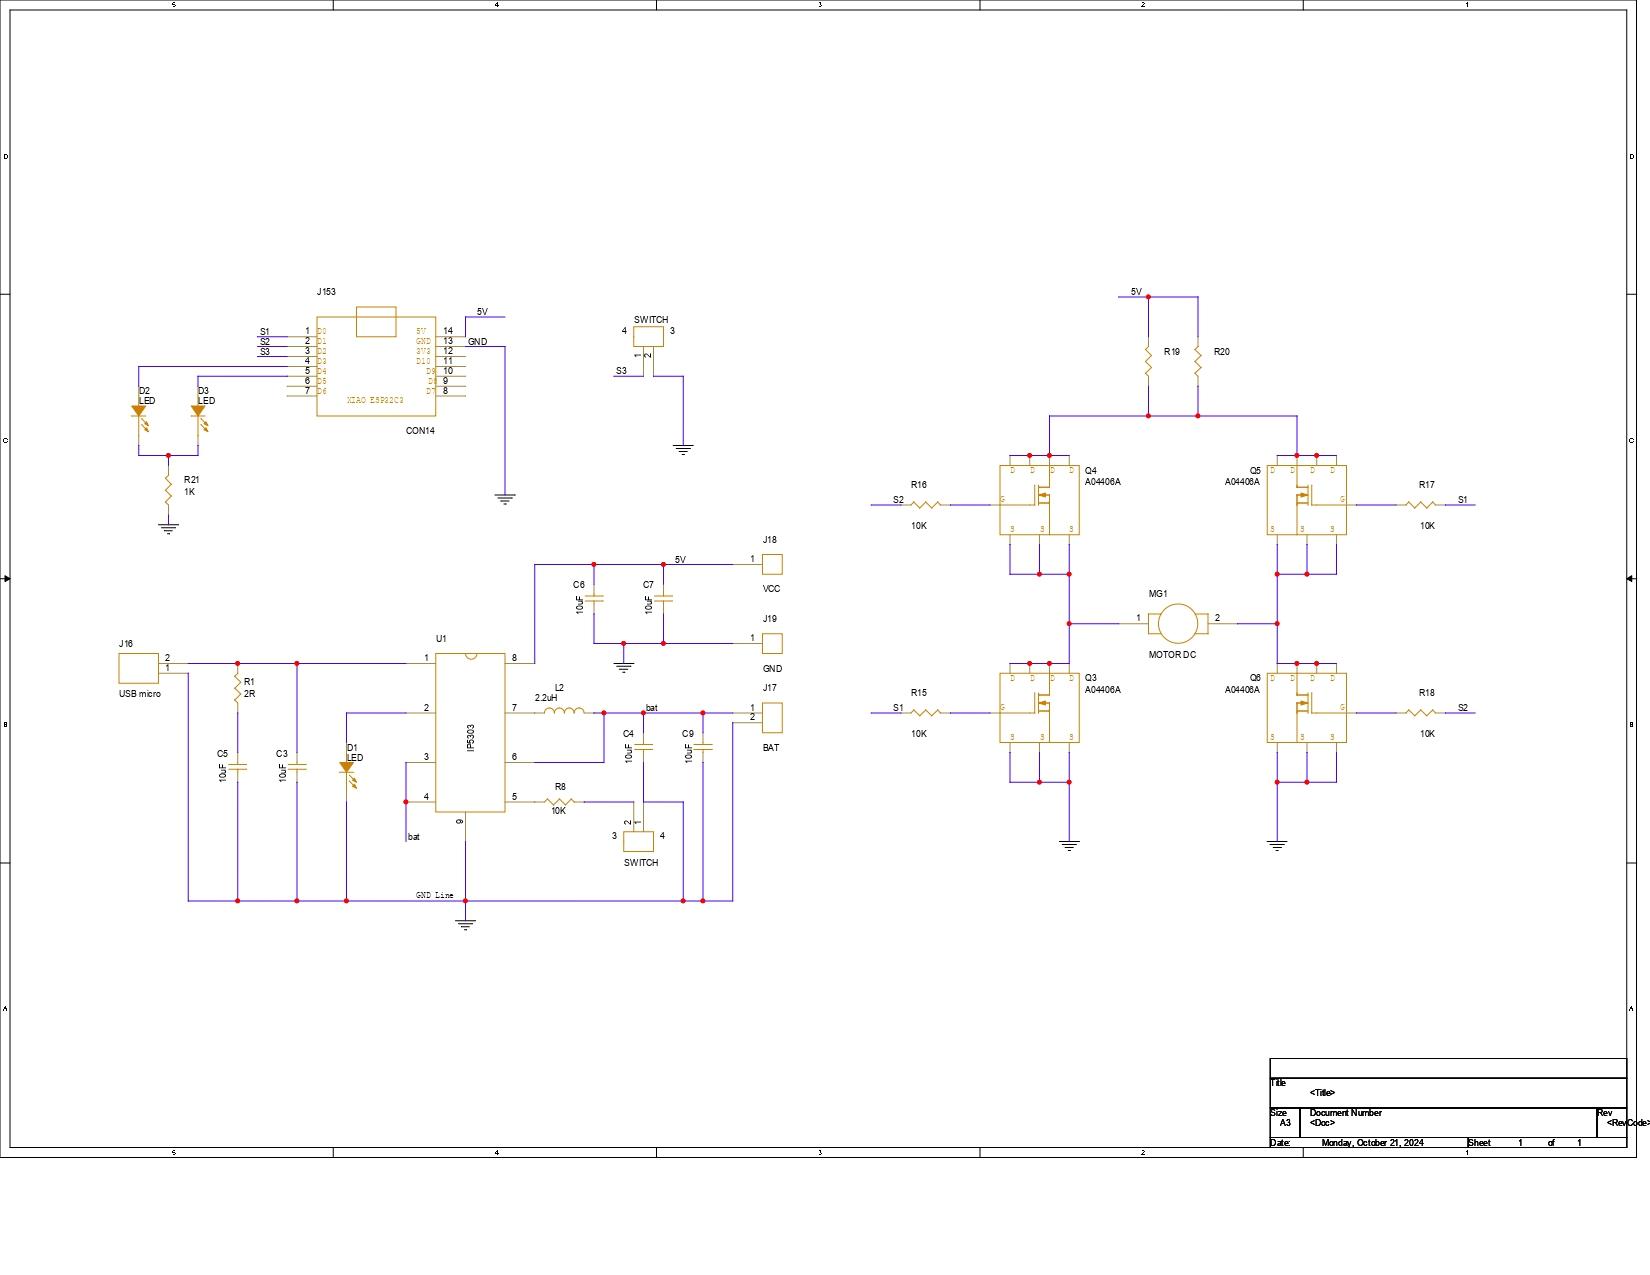Select capacitor C3
Image resolution: width=1650 pixels, height=1275 pixels.
click(x=297, y=768)
